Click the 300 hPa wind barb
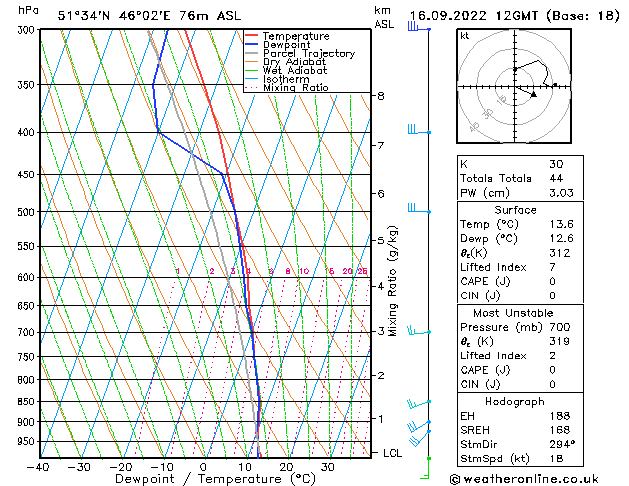 pos(419,27)
